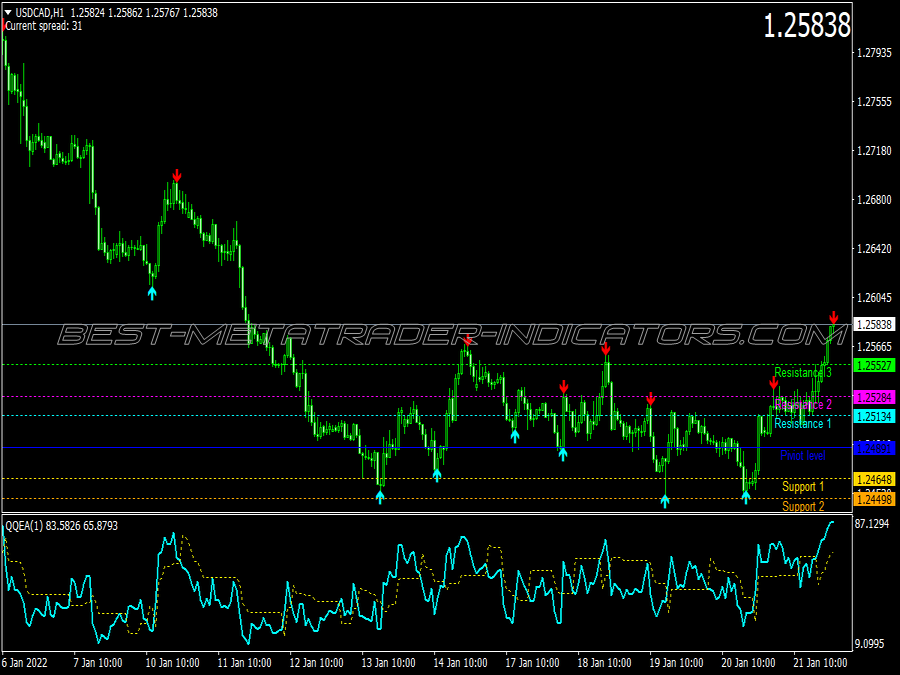Click the '18 Jan 10:00' time label
Viewport: 900px width, 675px height.
click(604, 663)
